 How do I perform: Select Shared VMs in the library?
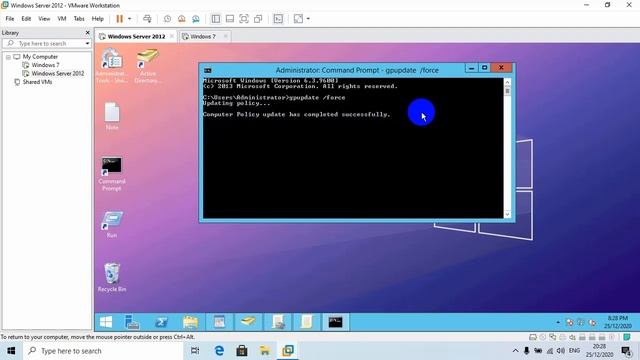37,82
